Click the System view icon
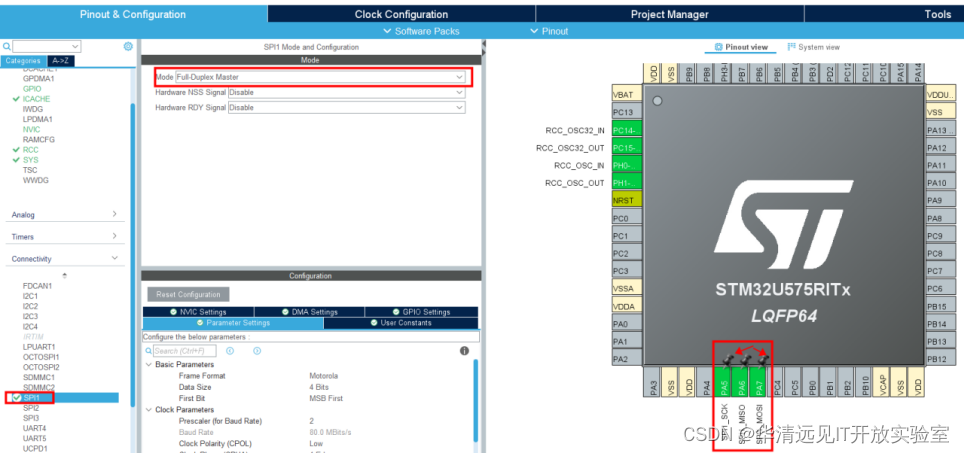964x454 pixels. point(792,47)
